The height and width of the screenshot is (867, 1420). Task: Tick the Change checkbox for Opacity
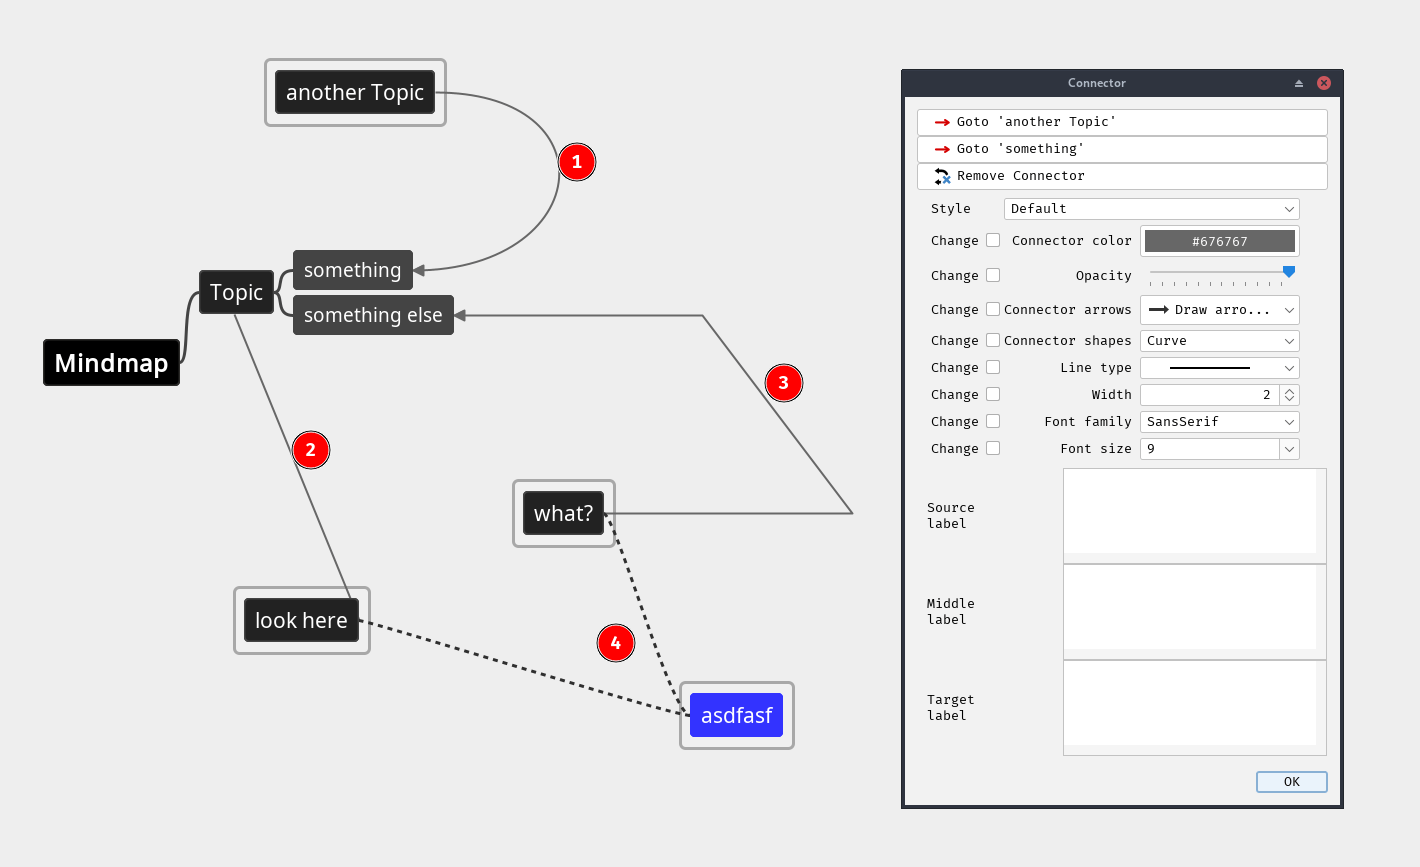click(993, 275)
